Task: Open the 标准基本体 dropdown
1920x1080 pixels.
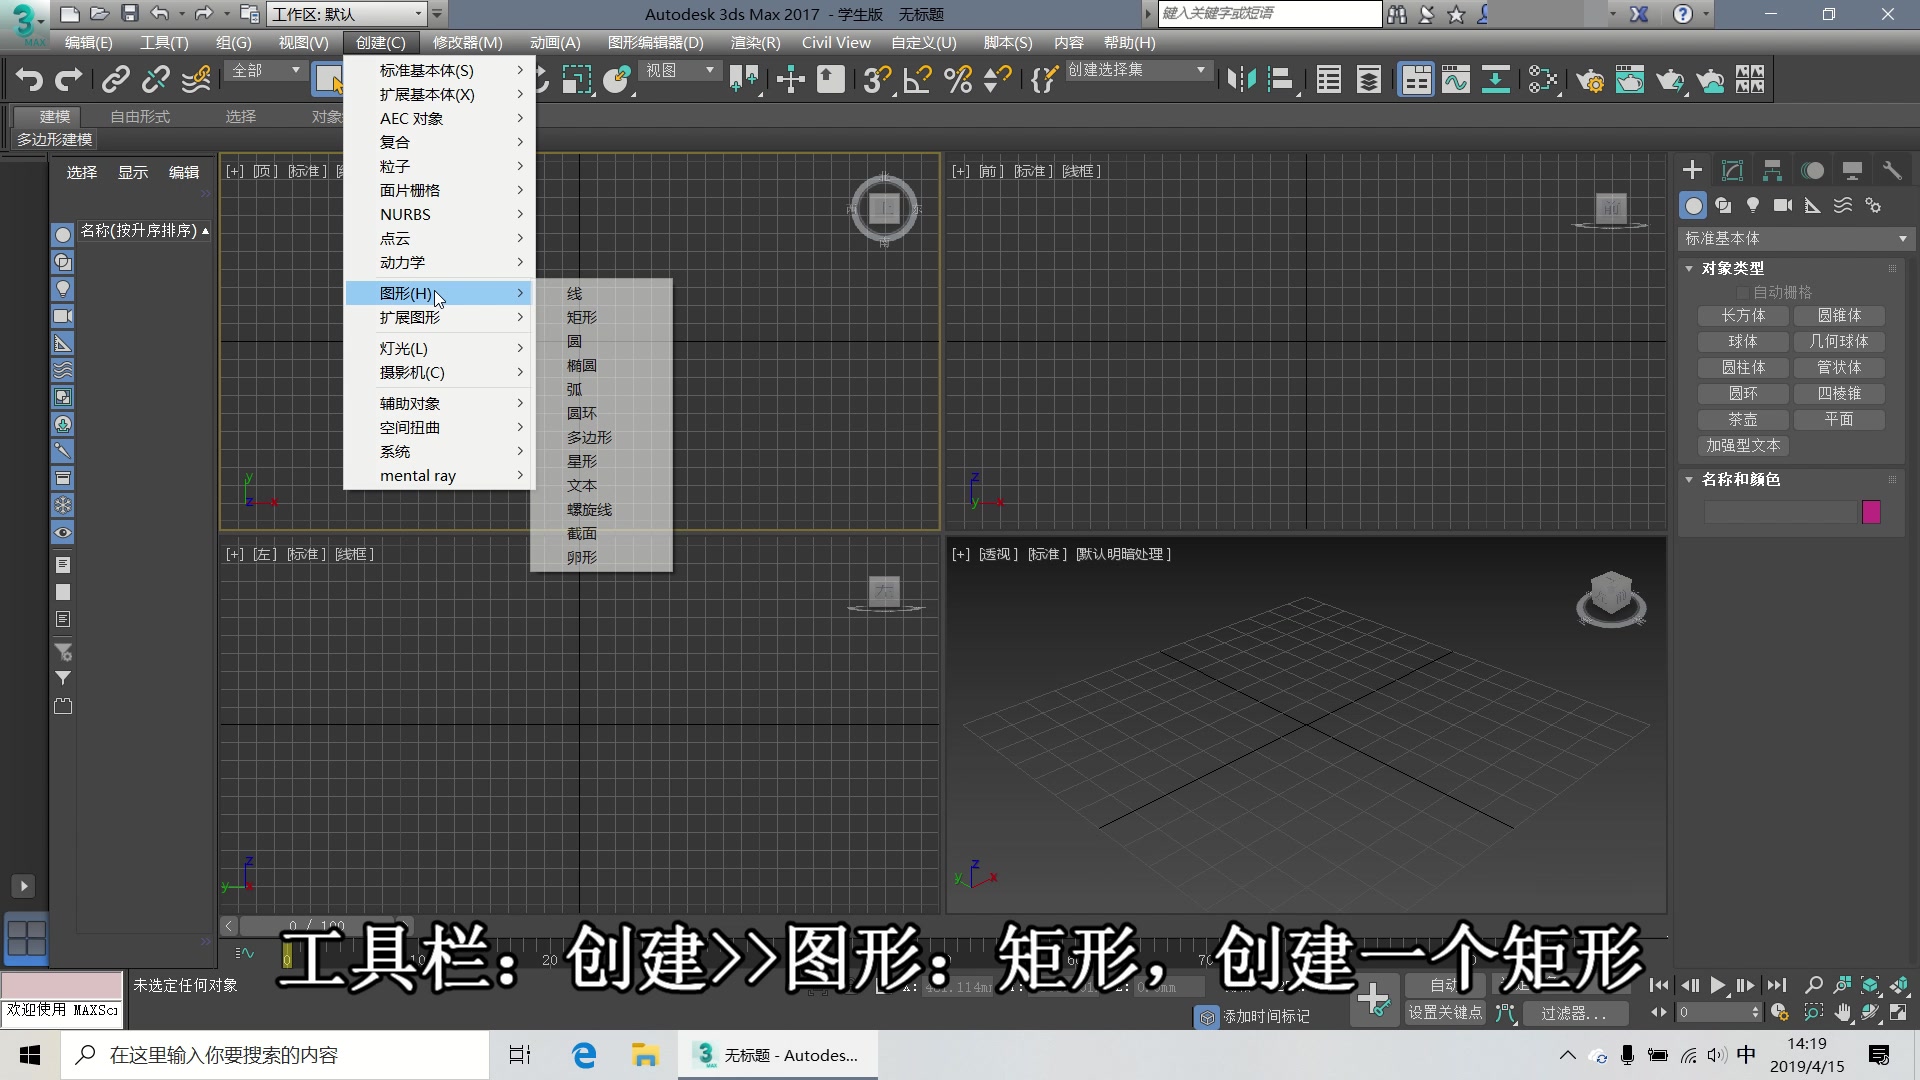Action: (1795, 238)
